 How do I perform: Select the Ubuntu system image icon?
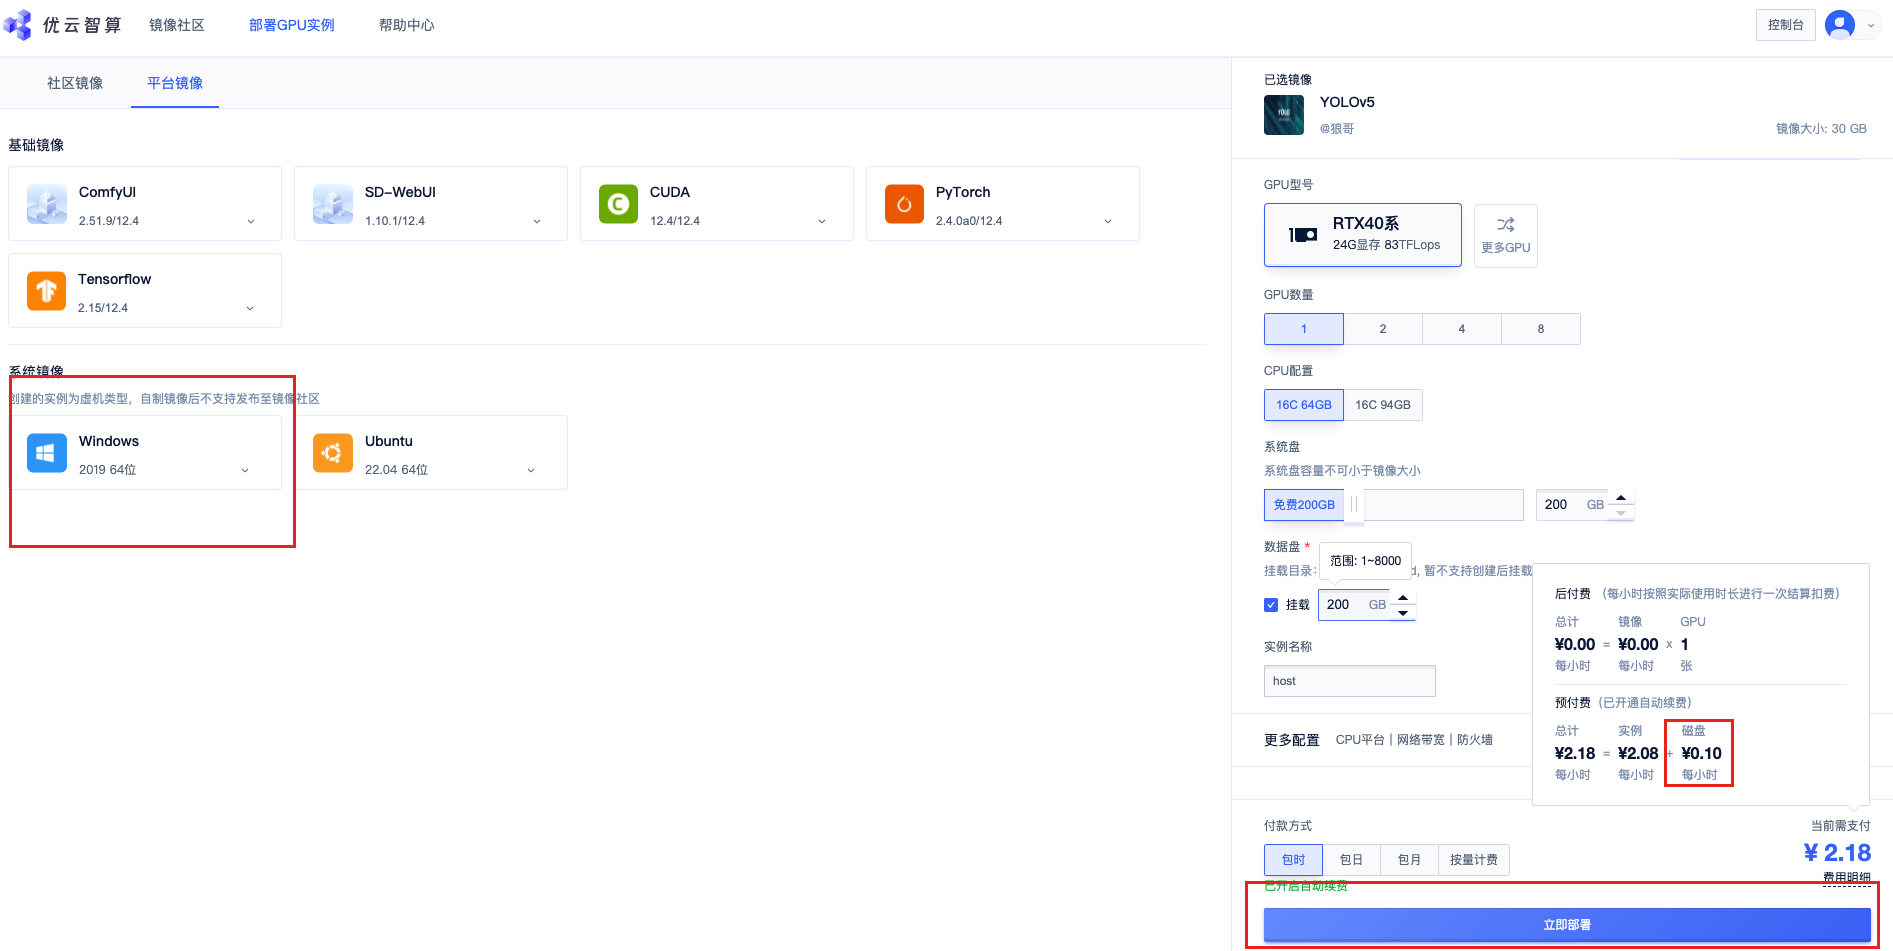[x=333, y=453]
